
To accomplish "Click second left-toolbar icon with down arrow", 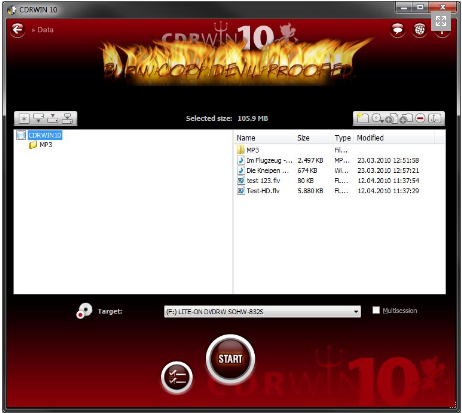I will (39, 118).
